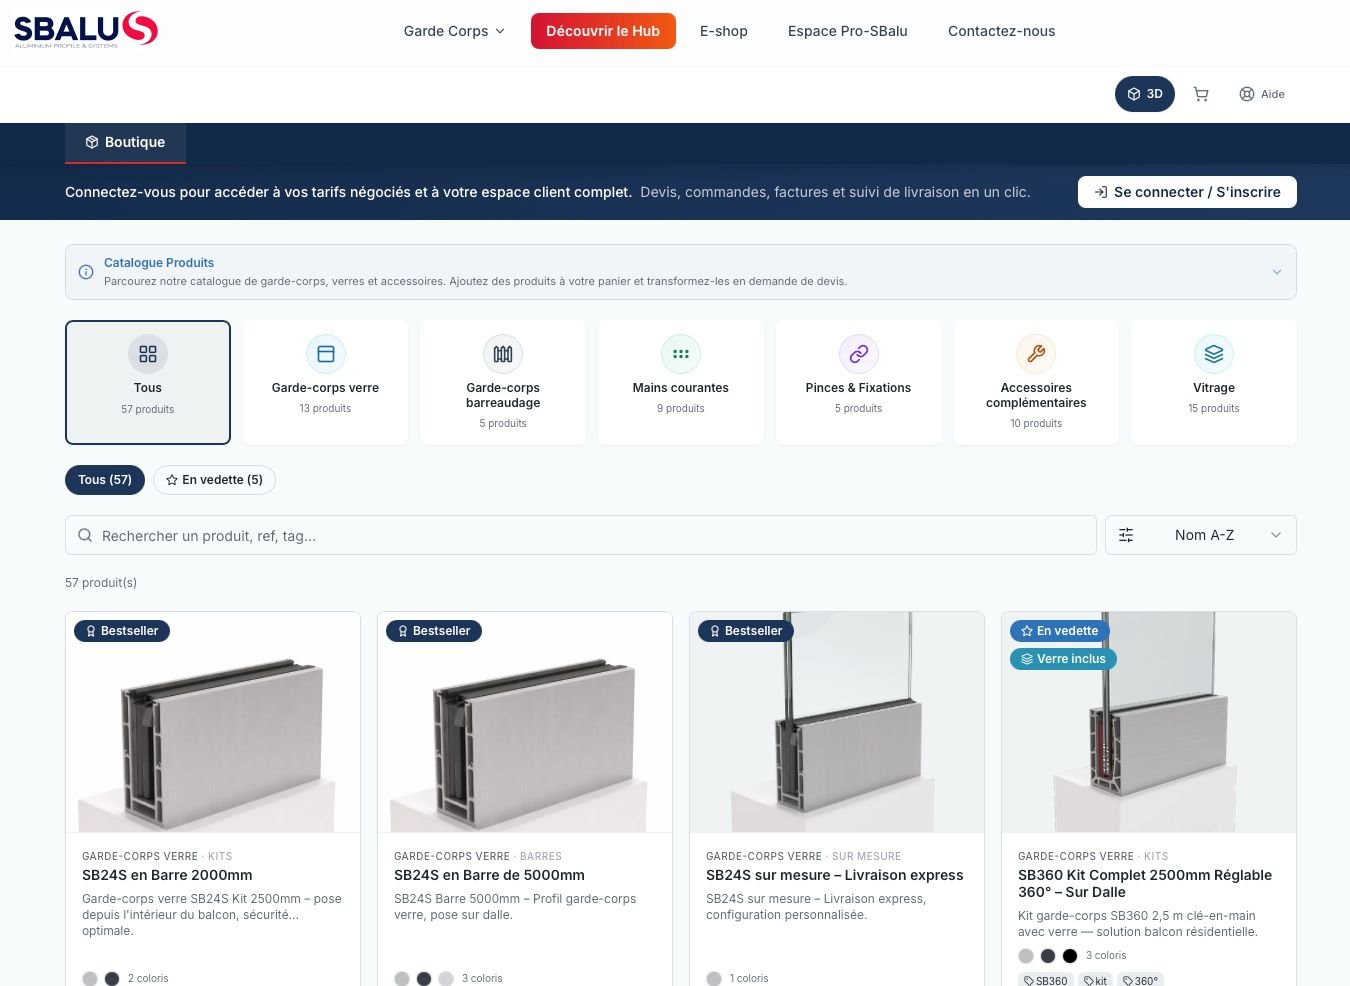Click Bestseller badge on SB24S sur mesure
The width and height of the screenshot is (1350, 986).
point(746,631)
